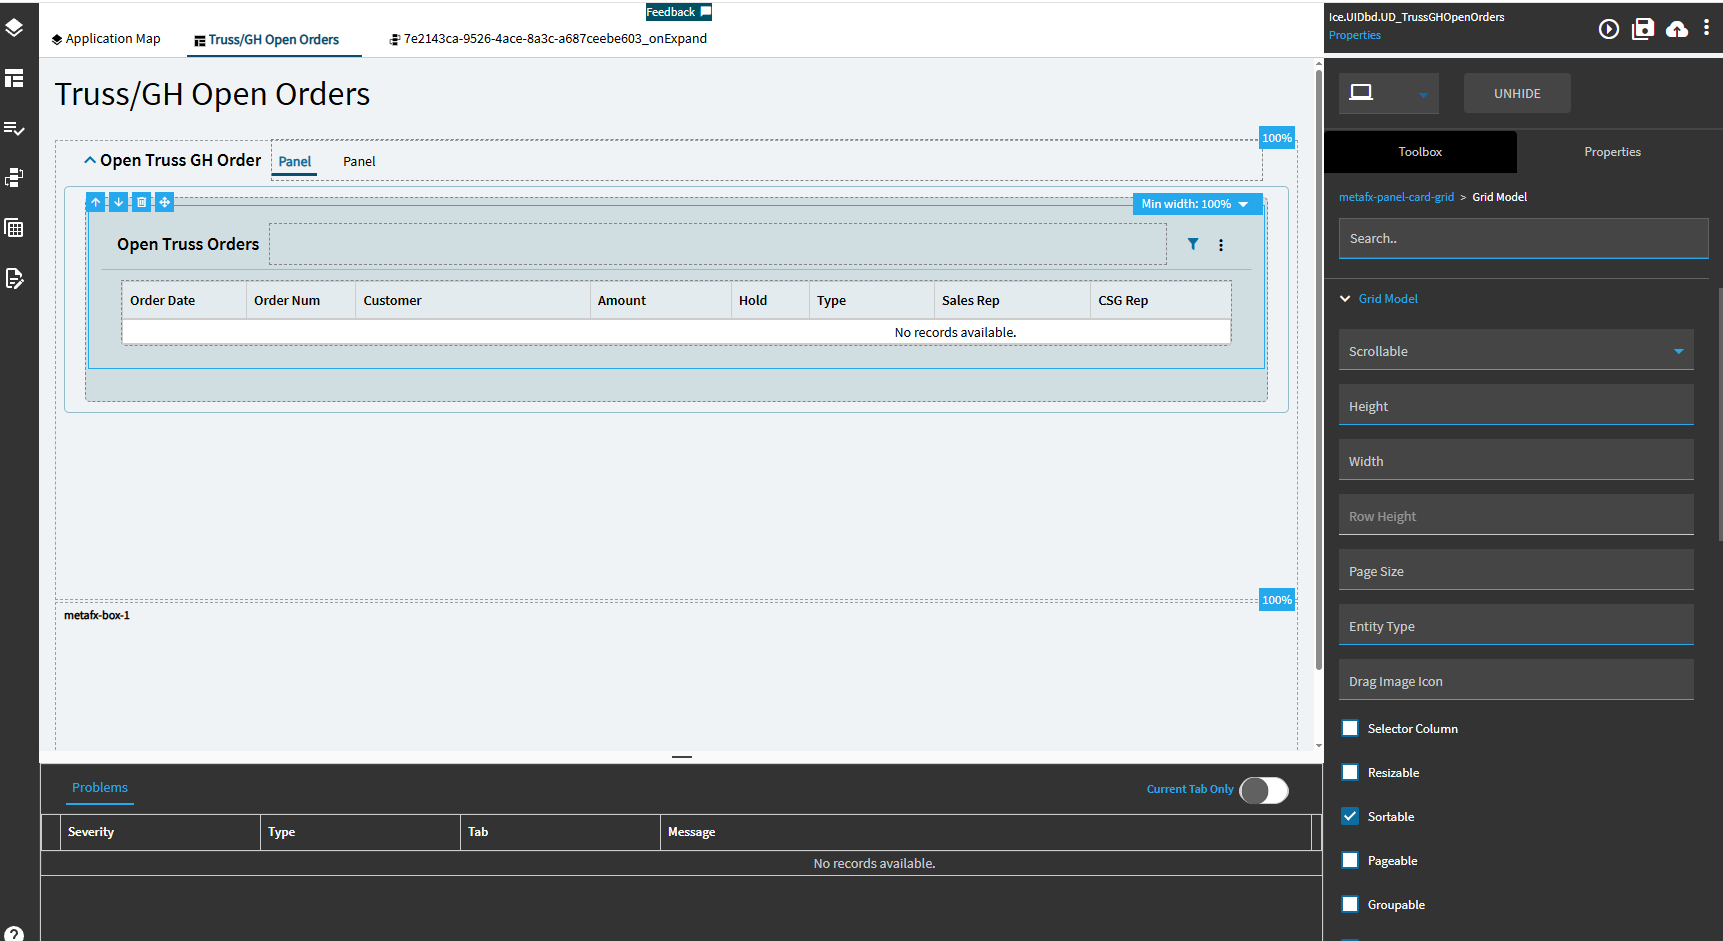Click the Properties link under component name
1723x941 pixels.
pyautogui.click(x=1354, y=35)
